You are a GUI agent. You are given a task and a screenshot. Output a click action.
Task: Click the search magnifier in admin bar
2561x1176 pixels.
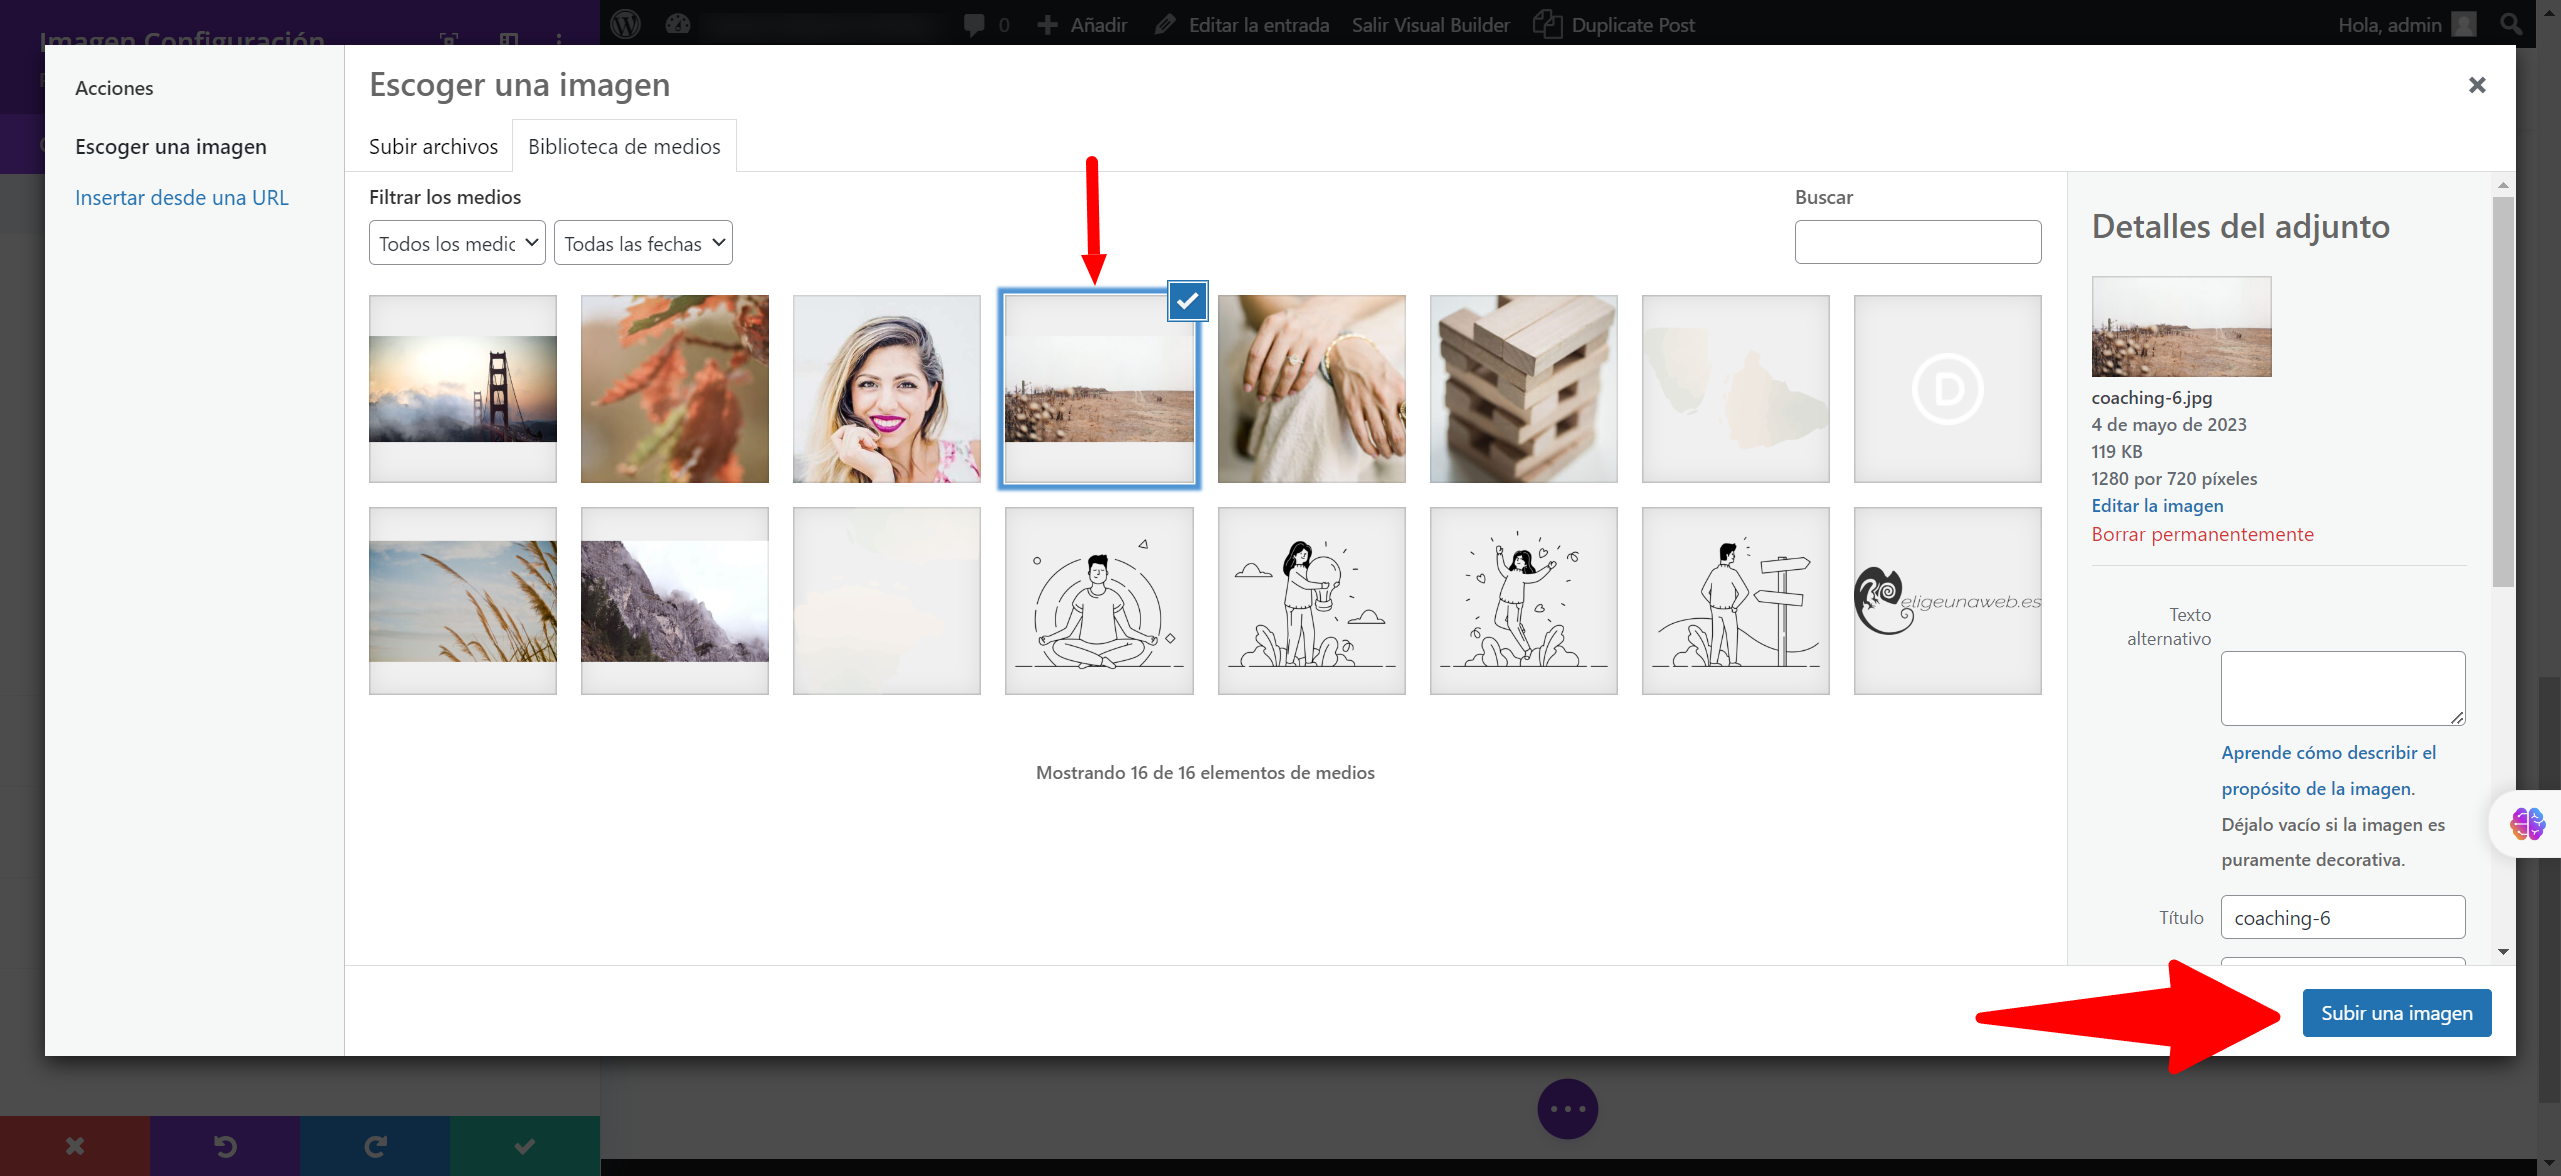click(x=2510, y=24)
